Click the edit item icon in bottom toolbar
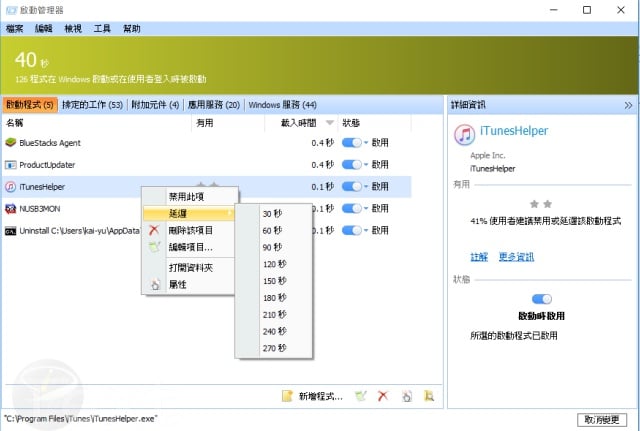The image size is (640, 431). click(x=360, y=397)
